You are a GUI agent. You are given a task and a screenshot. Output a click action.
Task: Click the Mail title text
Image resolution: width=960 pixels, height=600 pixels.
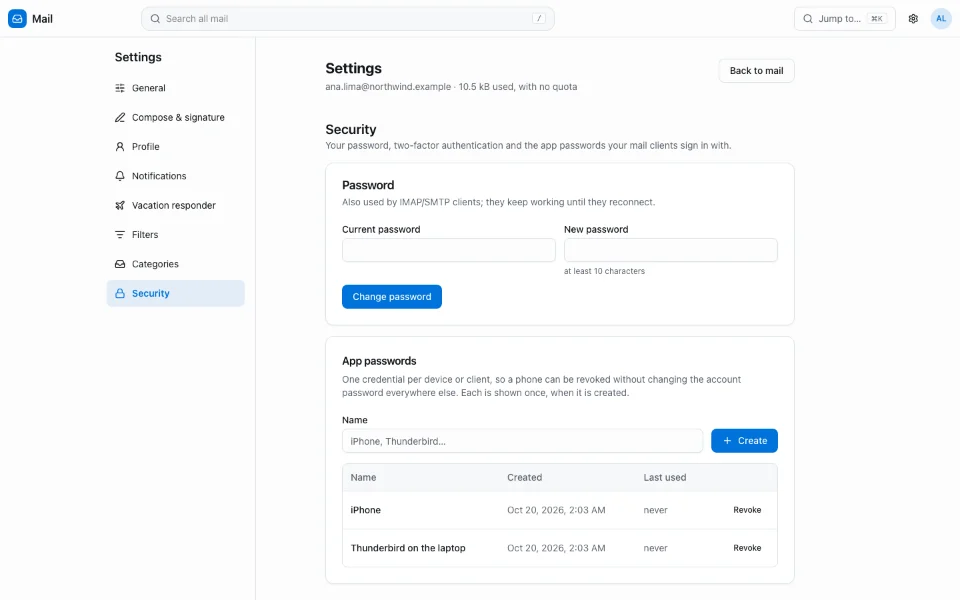pos(42,19)
